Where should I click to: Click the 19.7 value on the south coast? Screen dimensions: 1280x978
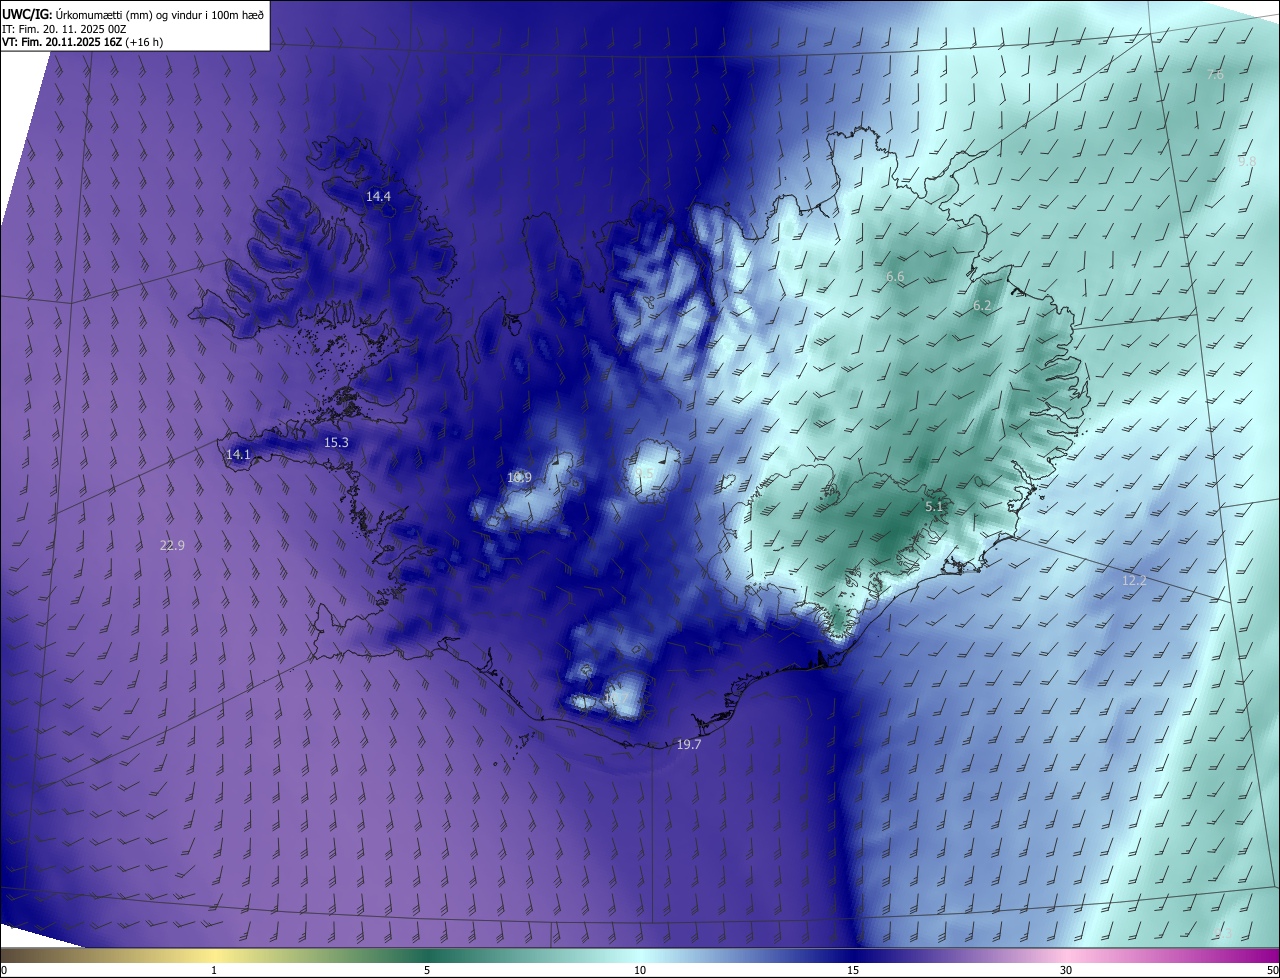(689, 745)
